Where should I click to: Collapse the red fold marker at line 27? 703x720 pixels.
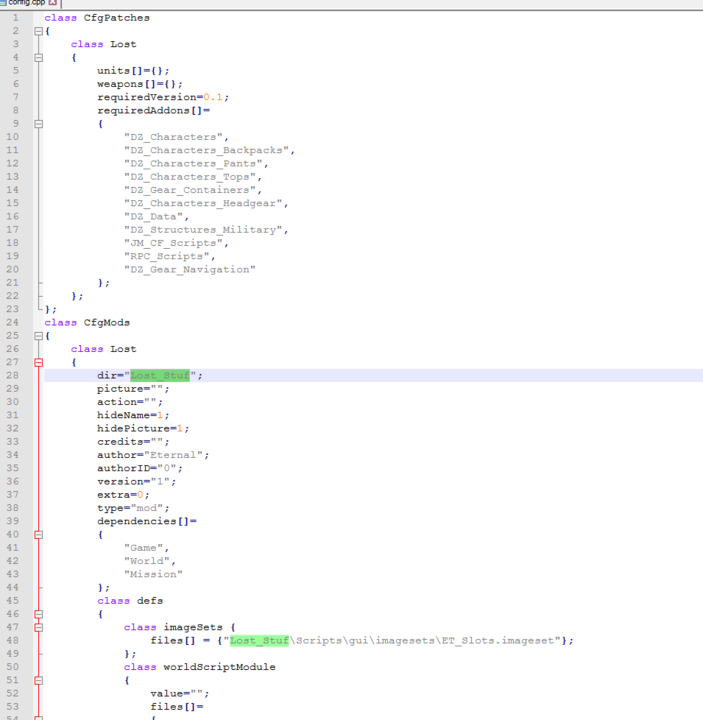39,363
